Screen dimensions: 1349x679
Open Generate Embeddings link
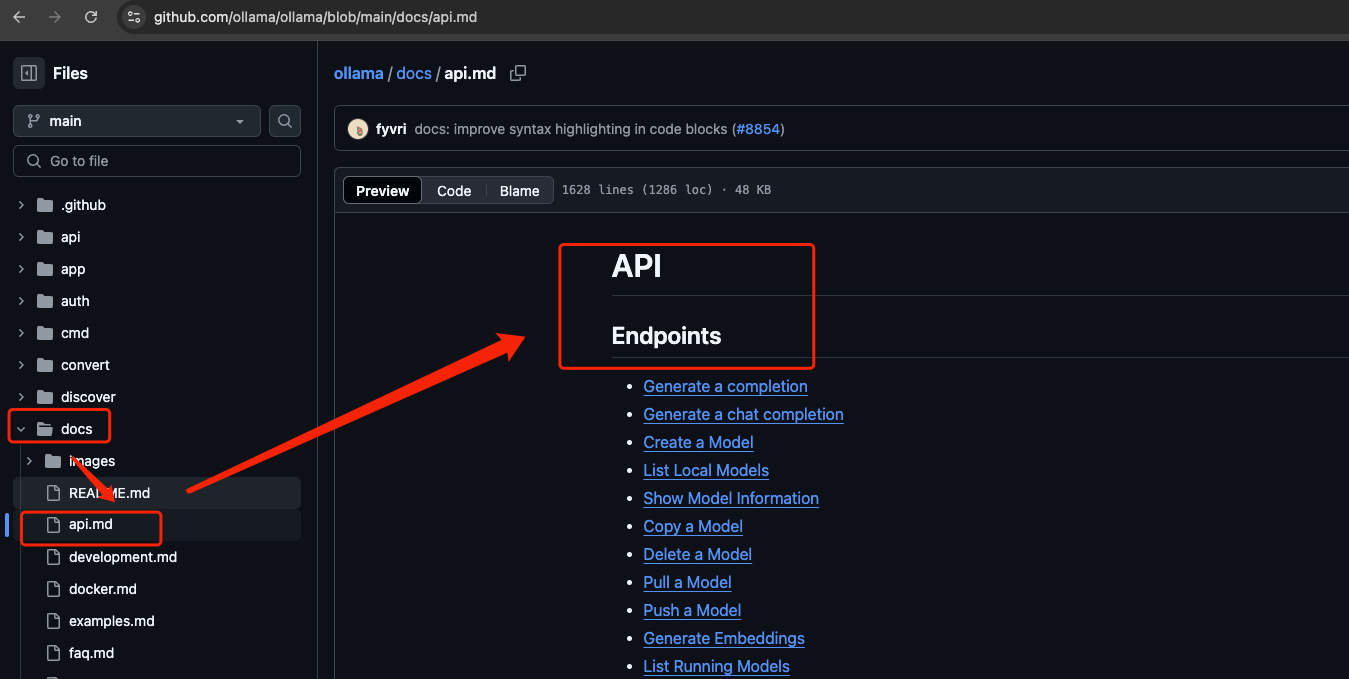click(724, 638)
